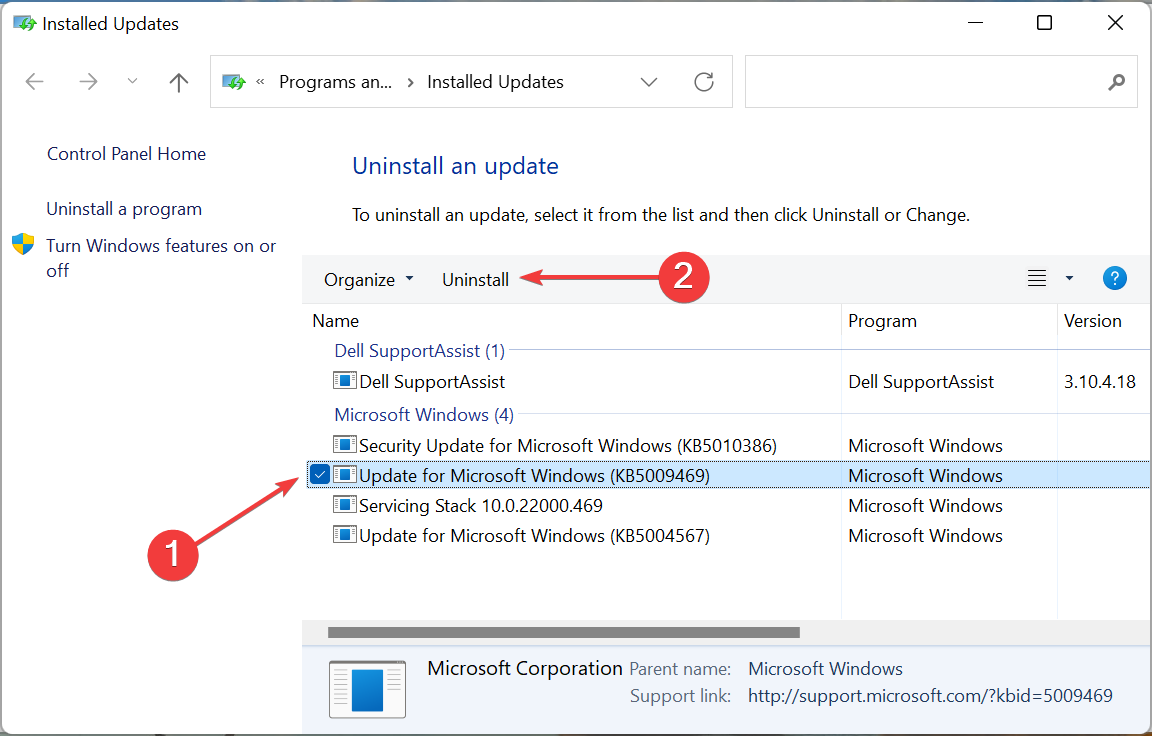
Task: Uncheck the KB5009469 update checkbox
Action: click(320, 475)
